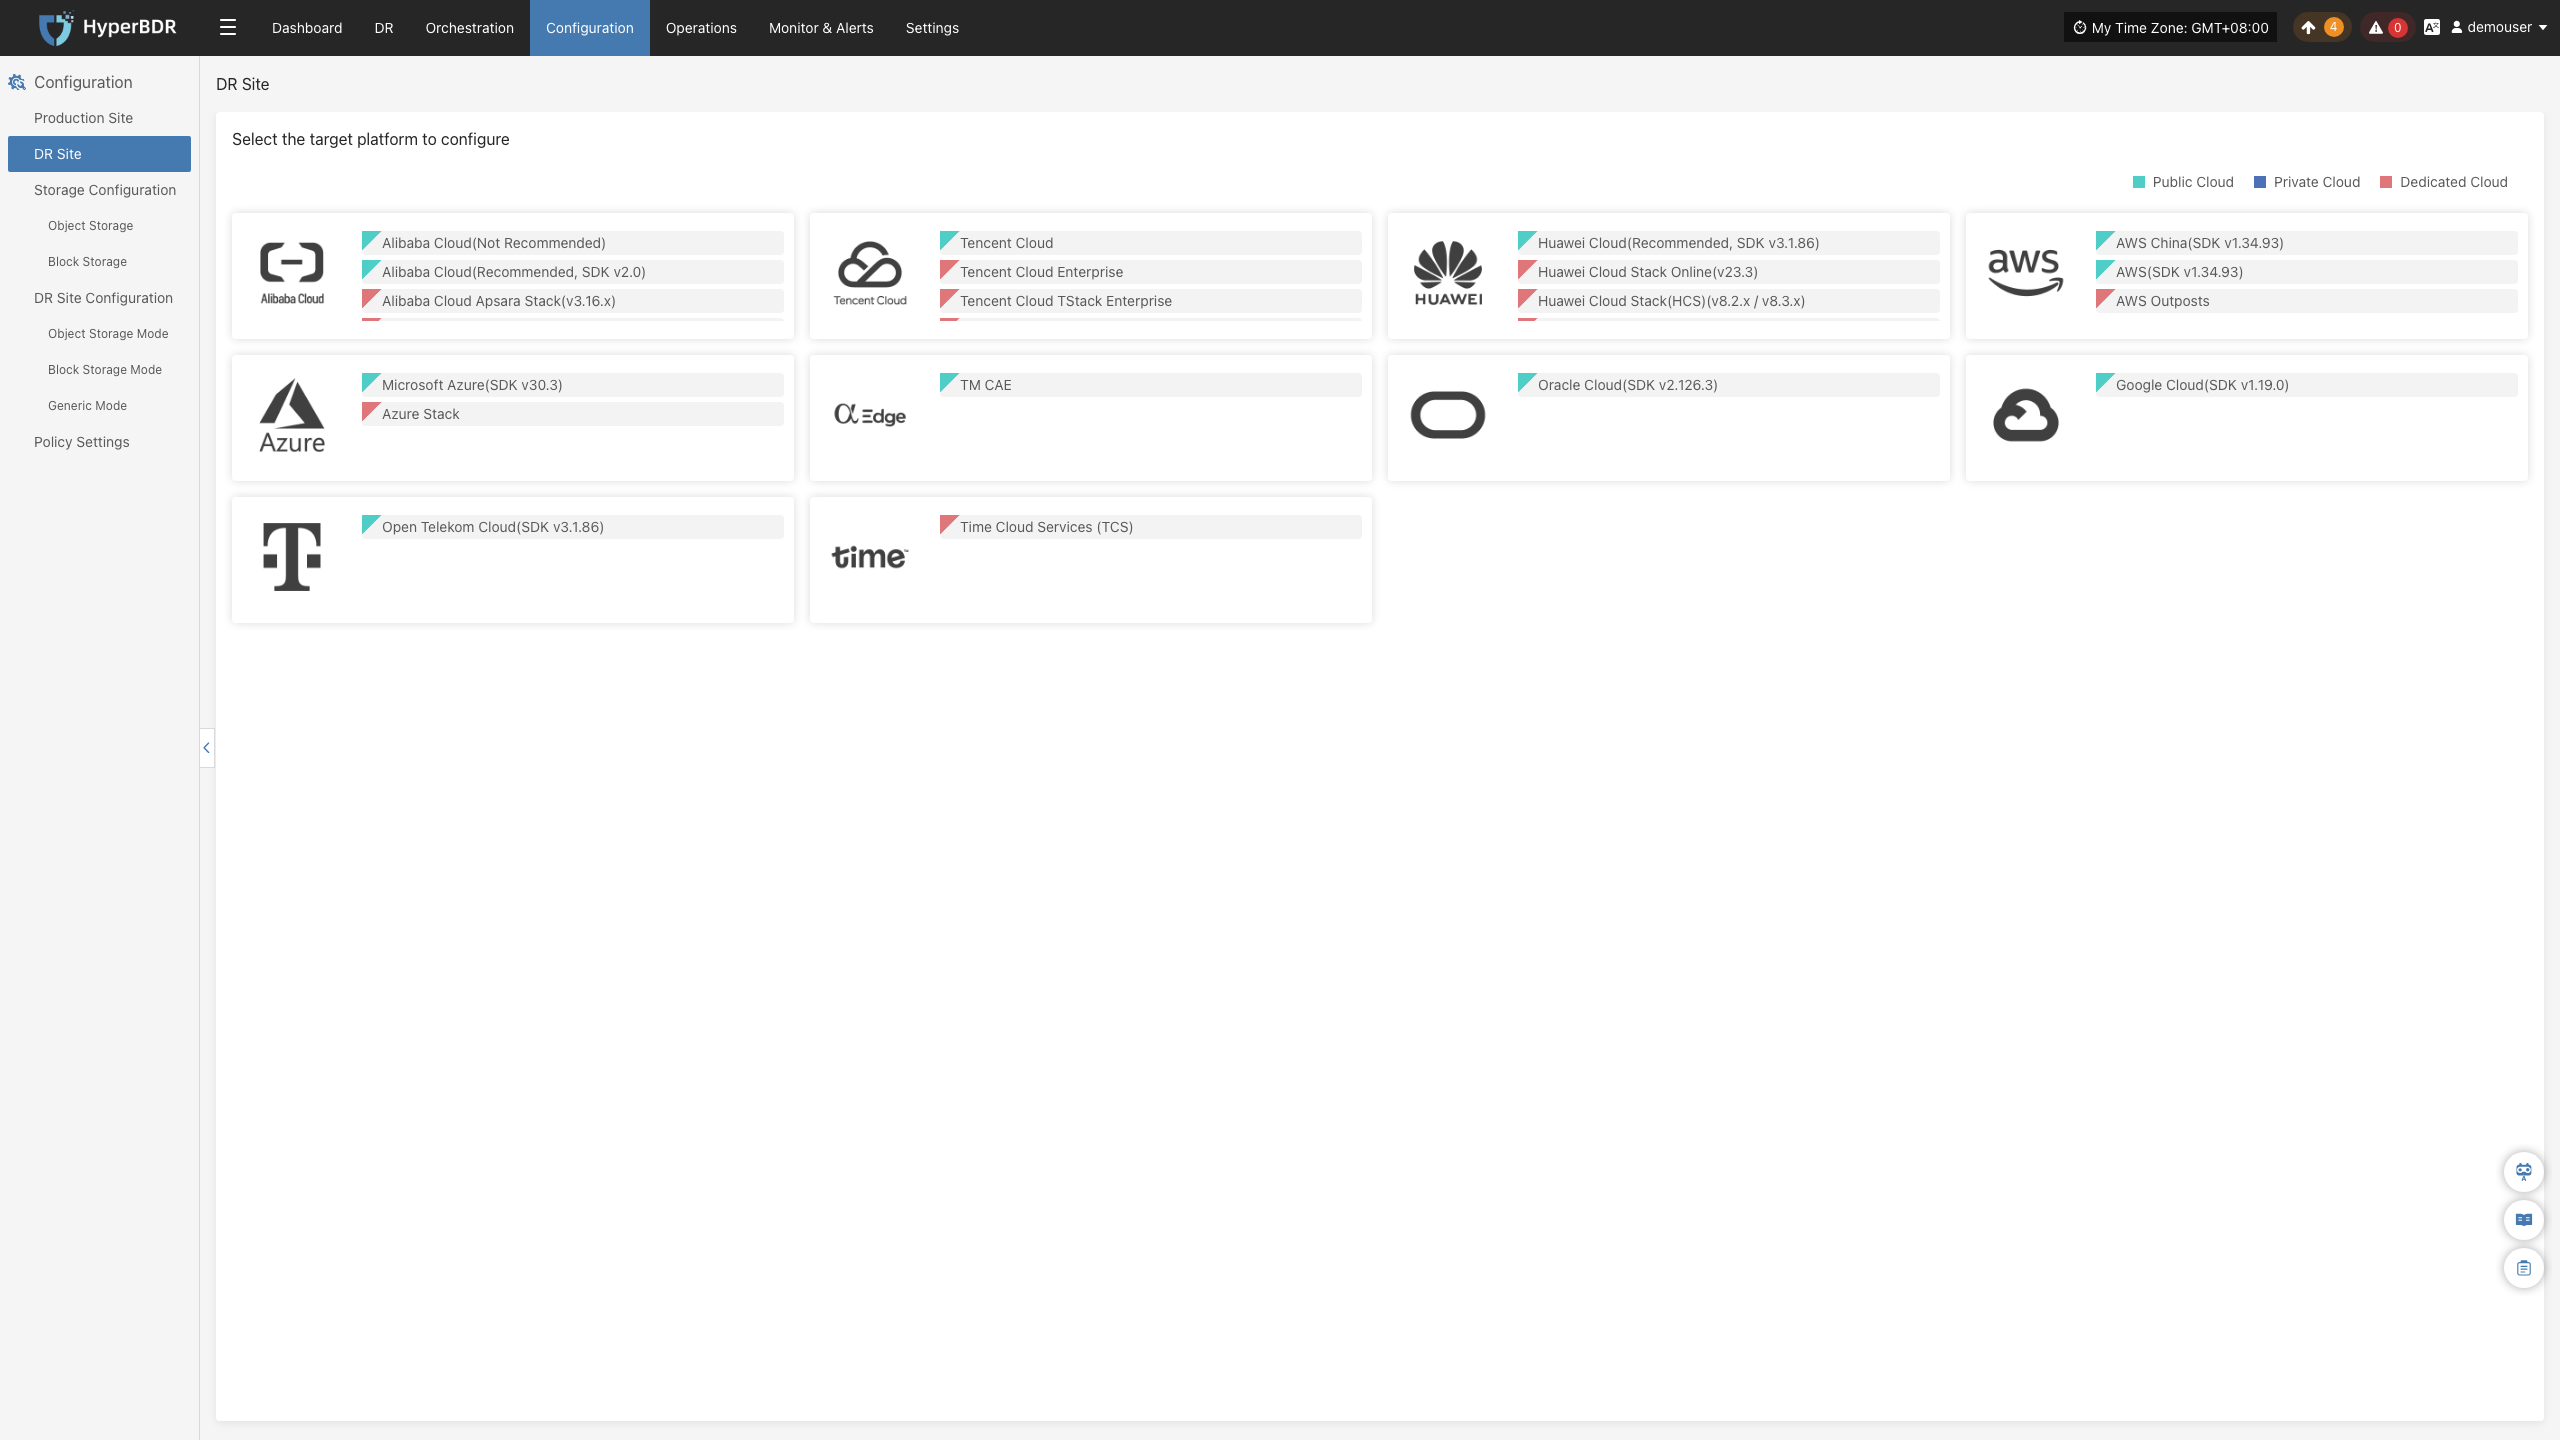Choose the plain Tencent Cloud platform
The width and height of the screenshot is (2560, 1440).
point(1151,243)
